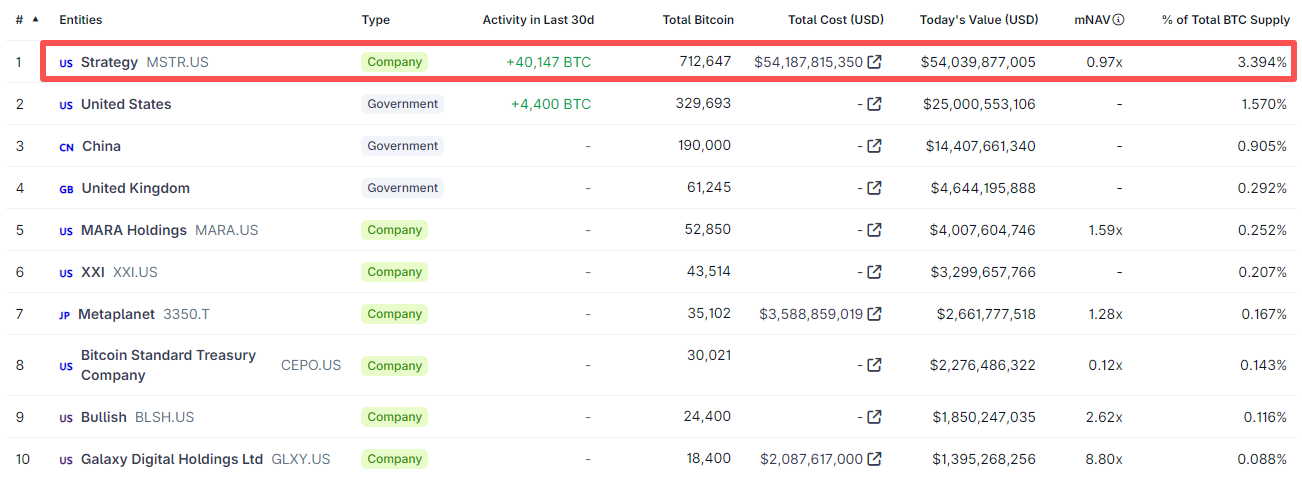
Task: Click the 8.80x mNAV value
Action: coord(1104,459)
